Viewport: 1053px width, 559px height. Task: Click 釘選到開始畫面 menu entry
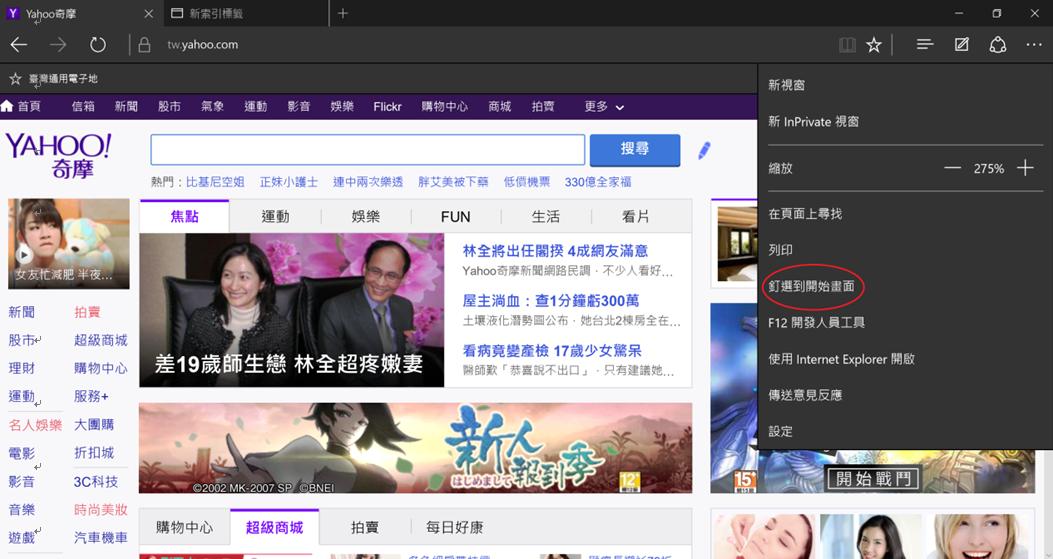tap(904, 286)
